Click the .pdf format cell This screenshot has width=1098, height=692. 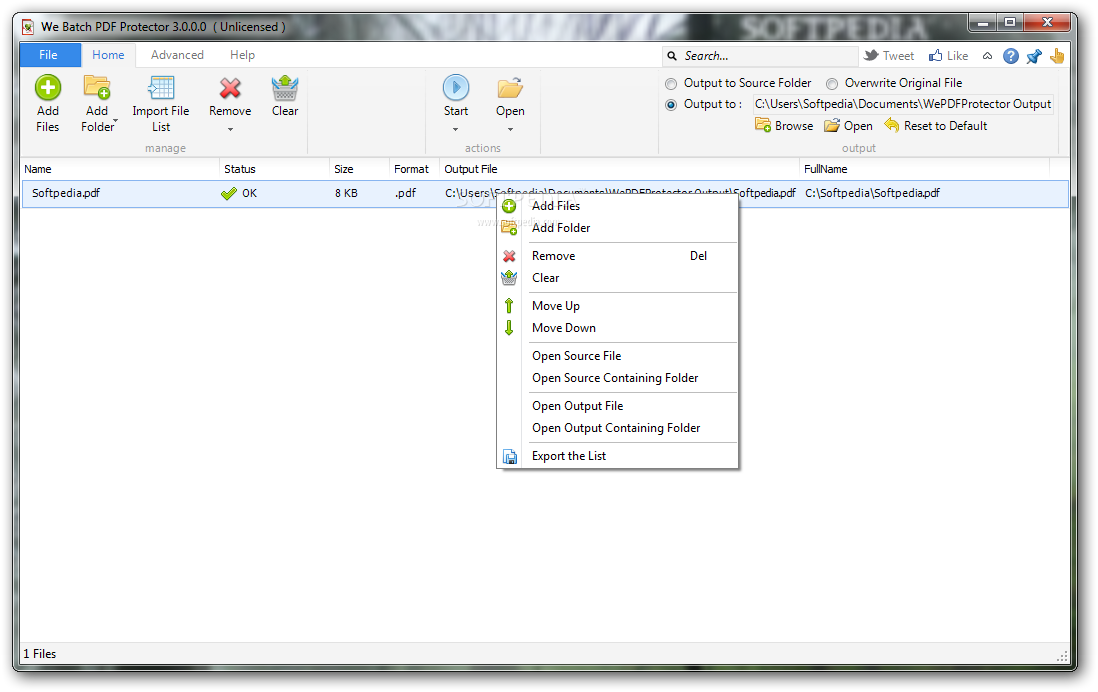tap(405, 193)
